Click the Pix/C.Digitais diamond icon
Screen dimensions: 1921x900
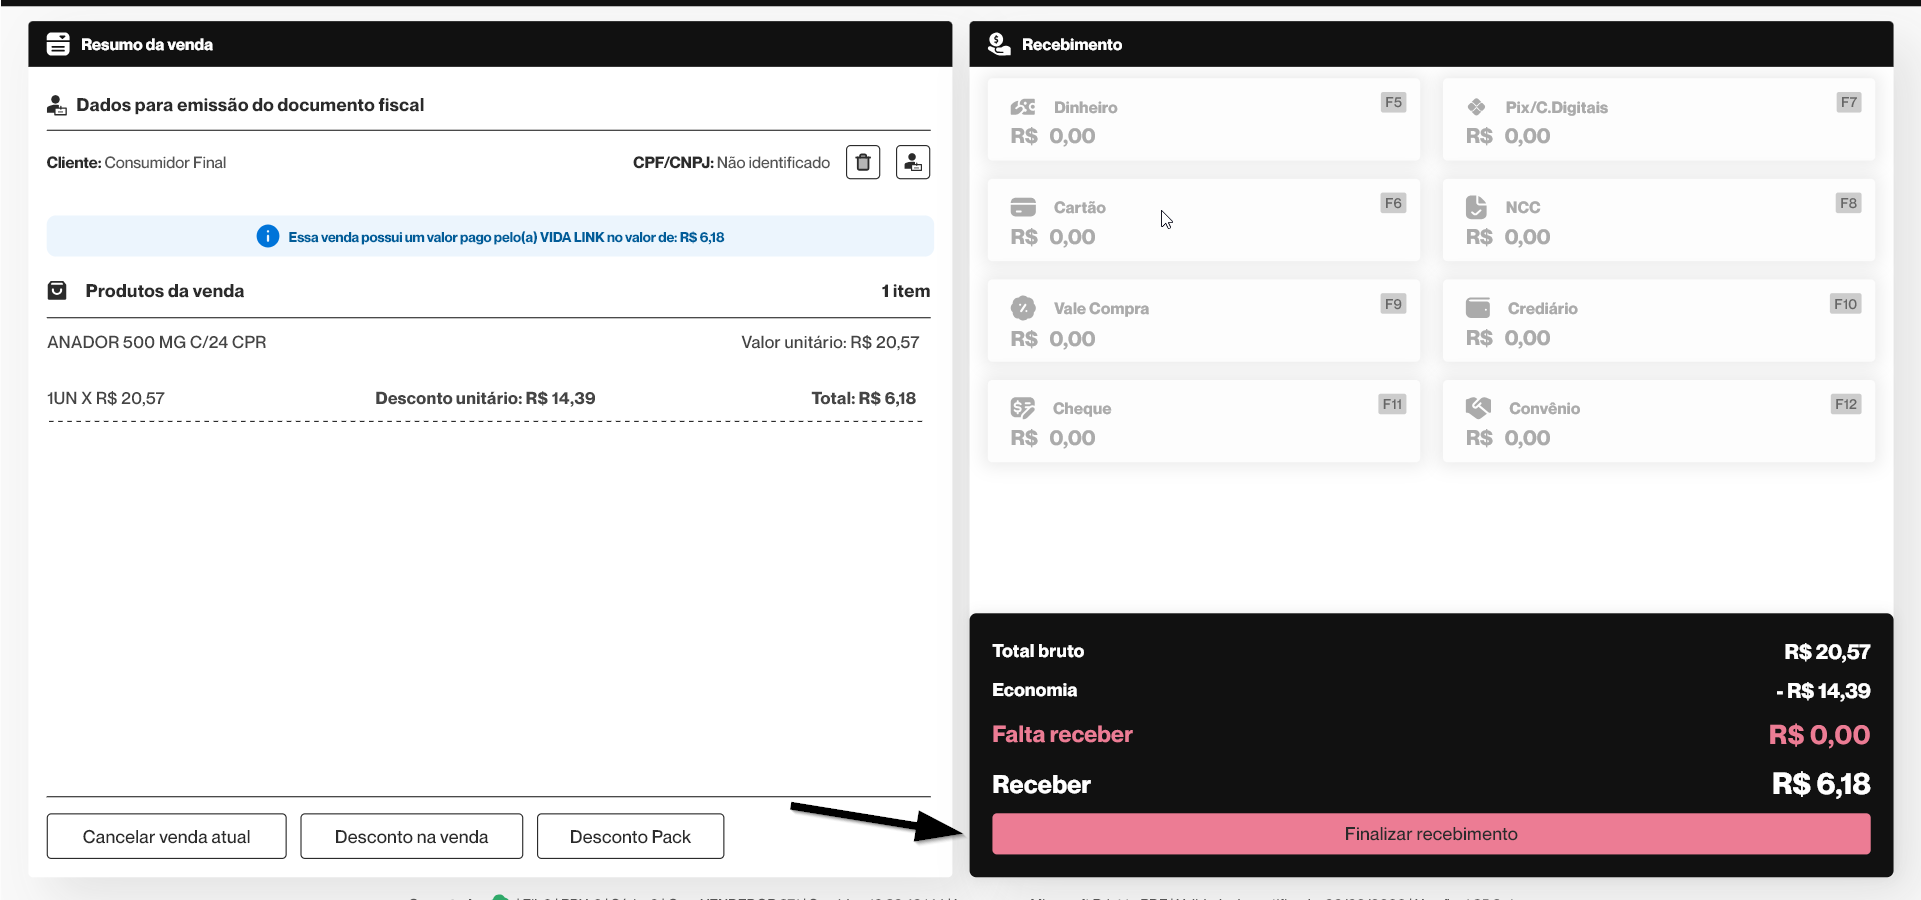point(1476,107)
